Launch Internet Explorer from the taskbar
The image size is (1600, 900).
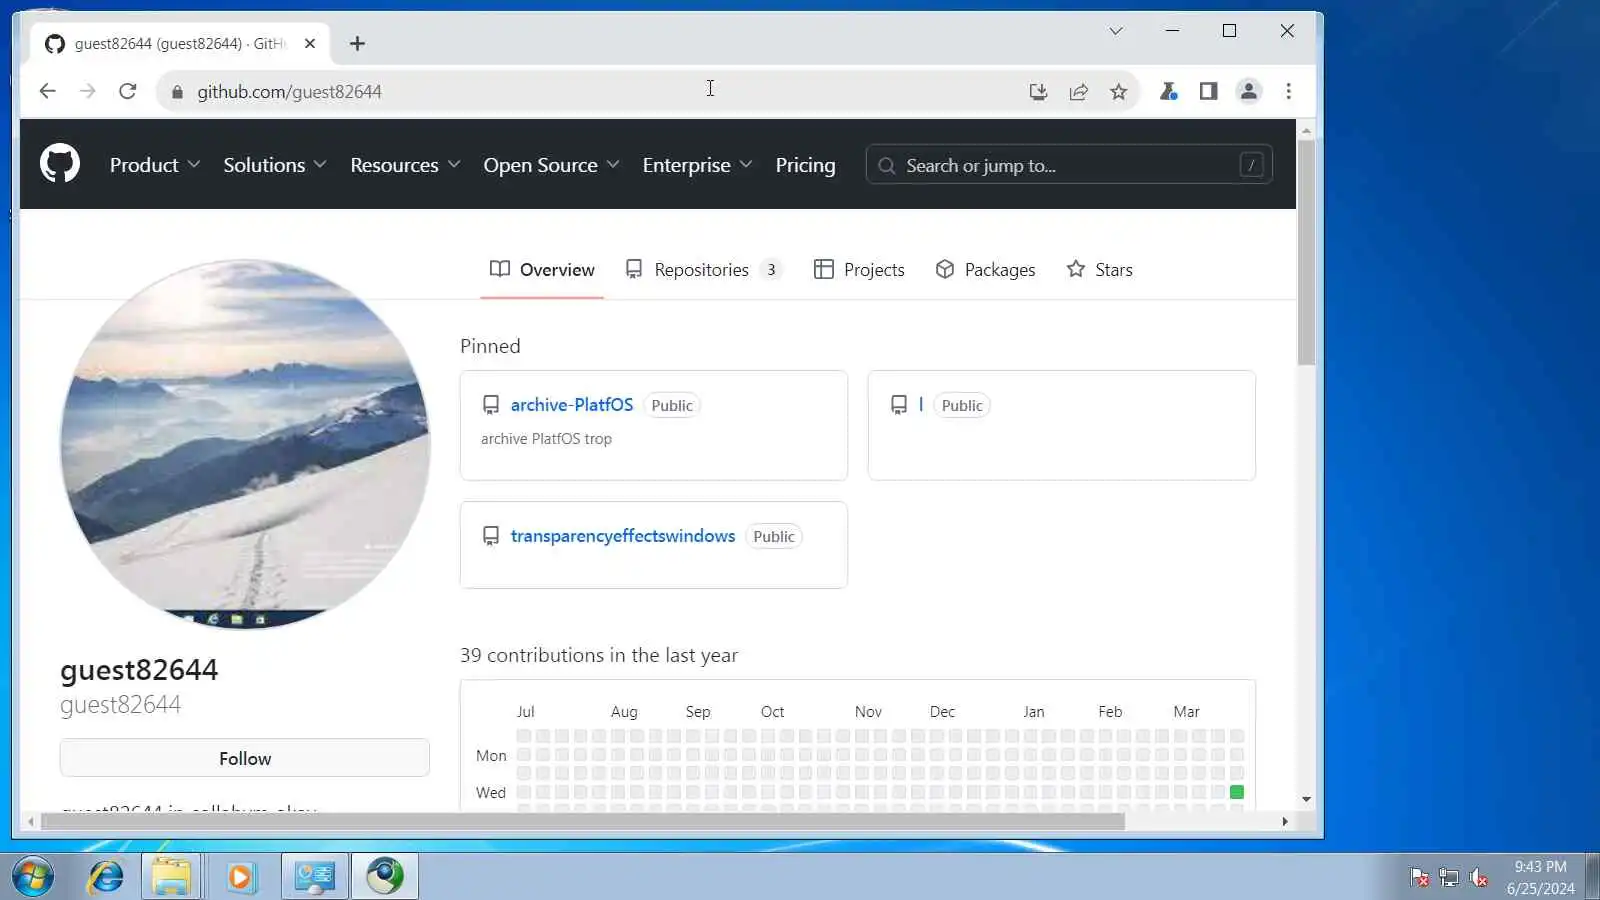(x=105, y=877)
